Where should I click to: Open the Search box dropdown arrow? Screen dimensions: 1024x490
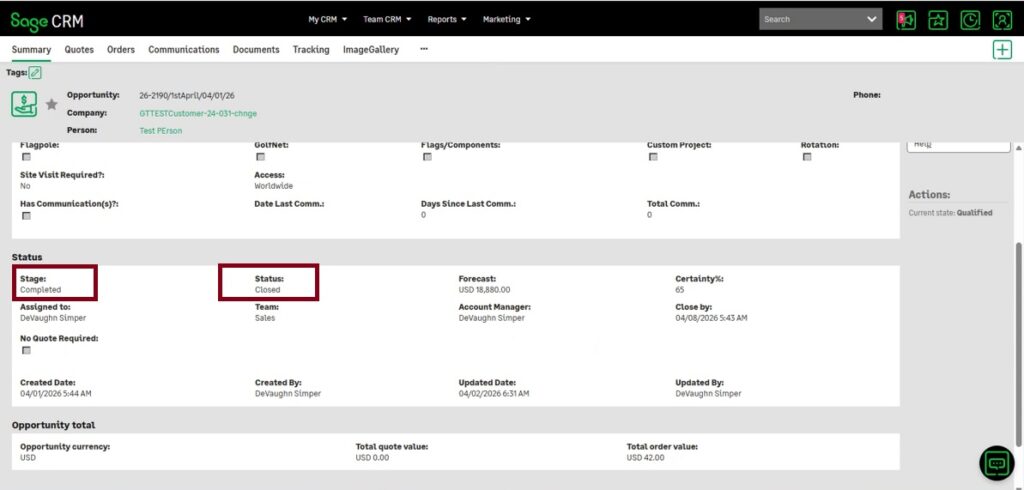click(872, 19)
